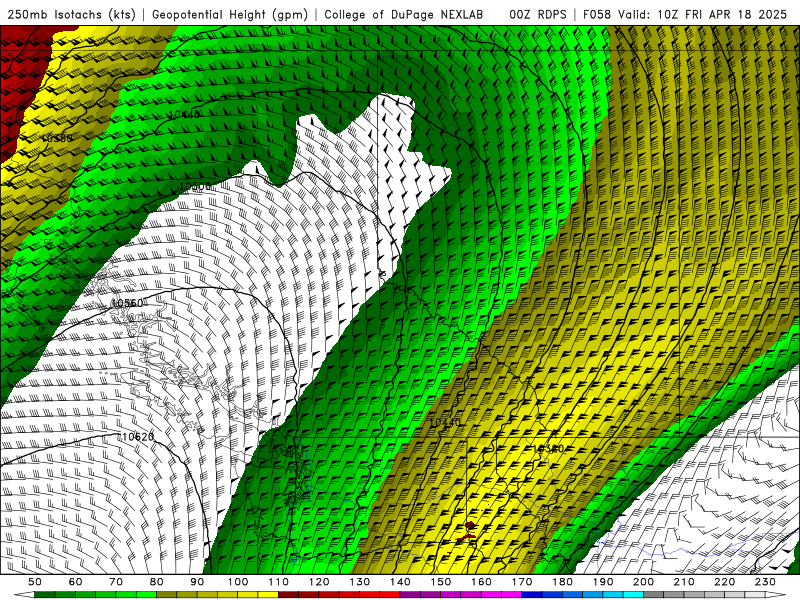The image size is (800, 600).
Task: Click the '250mb Isotachs (kts)' title text
Action: (x=71, y=14)
